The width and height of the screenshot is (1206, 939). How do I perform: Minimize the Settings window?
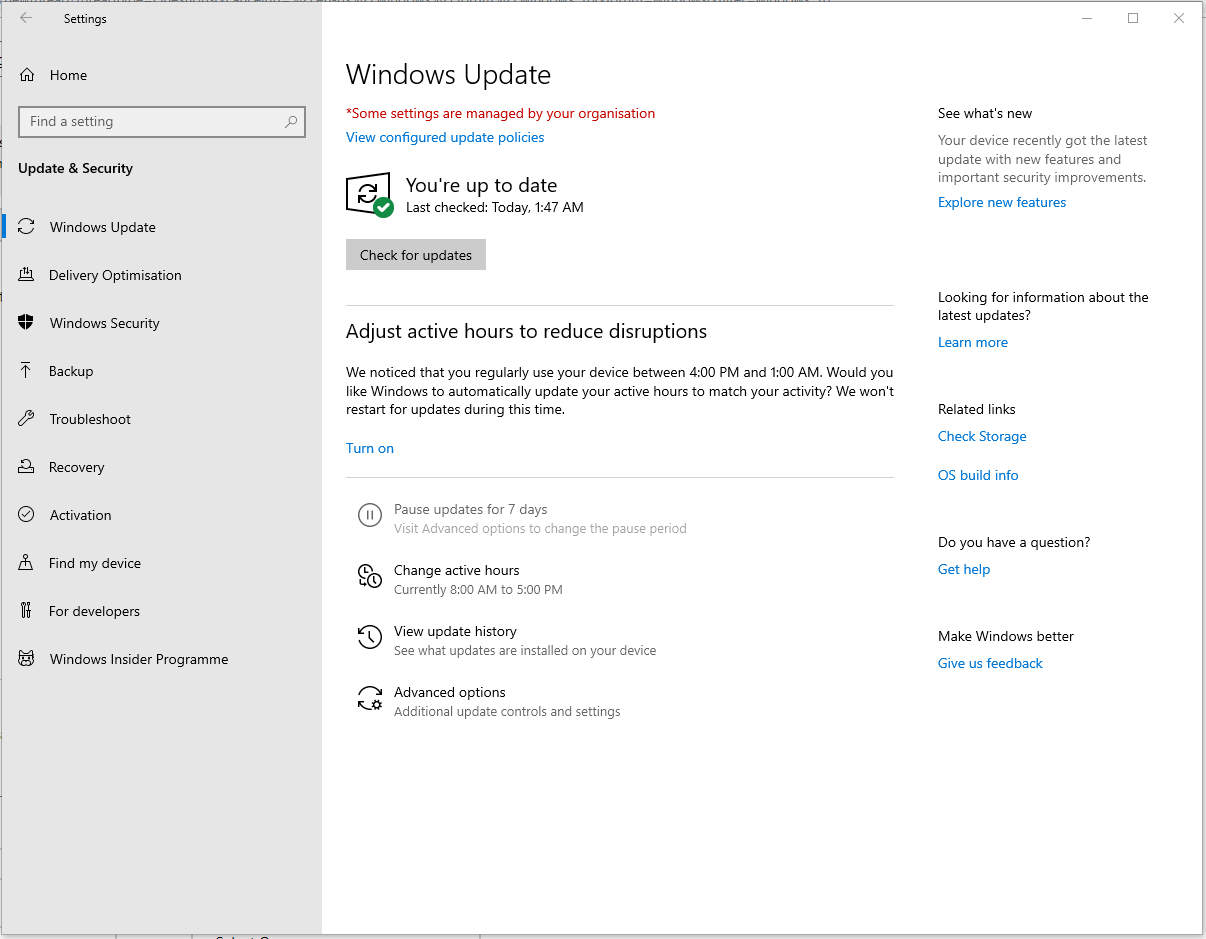tap(1087, 18)
